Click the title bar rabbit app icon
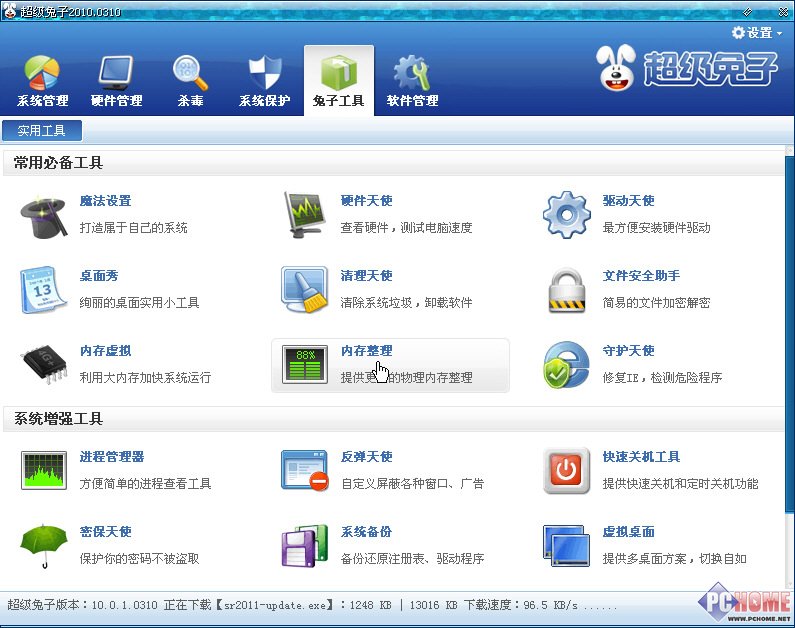The height and width of the screenshot is (628, 795). click(x=9, y=10)
